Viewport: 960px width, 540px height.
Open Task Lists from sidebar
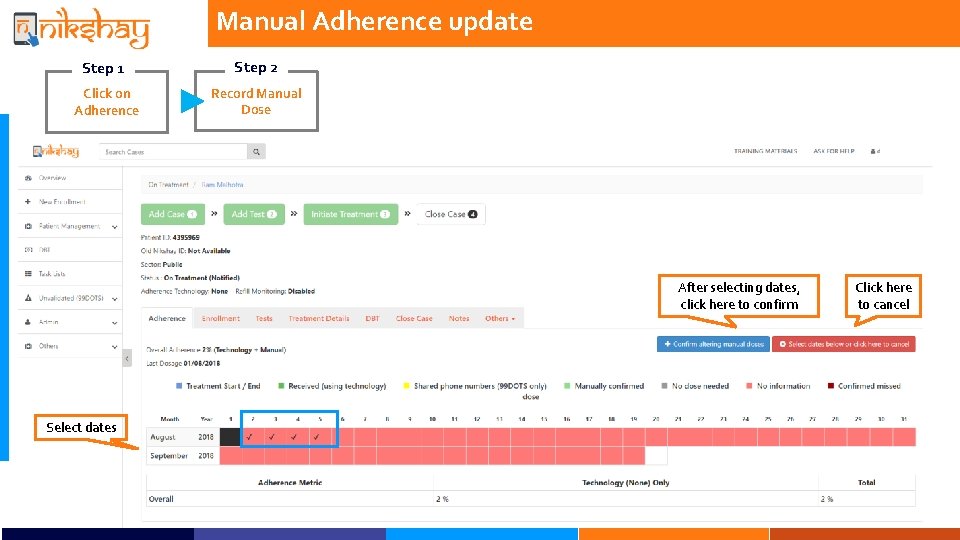pos(70,274)
